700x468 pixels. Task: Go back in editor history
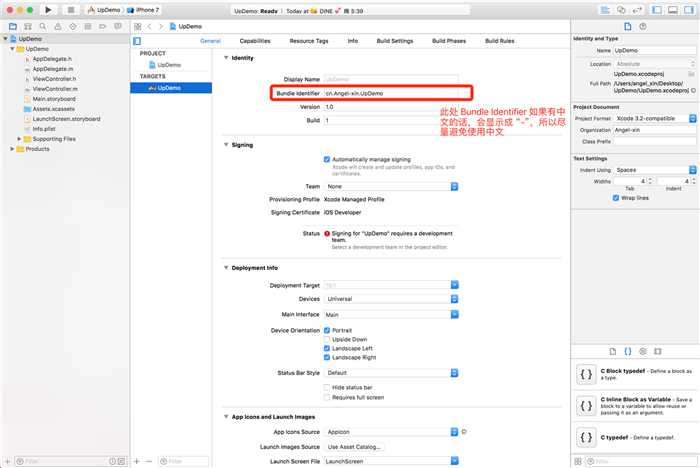[150, 27]
